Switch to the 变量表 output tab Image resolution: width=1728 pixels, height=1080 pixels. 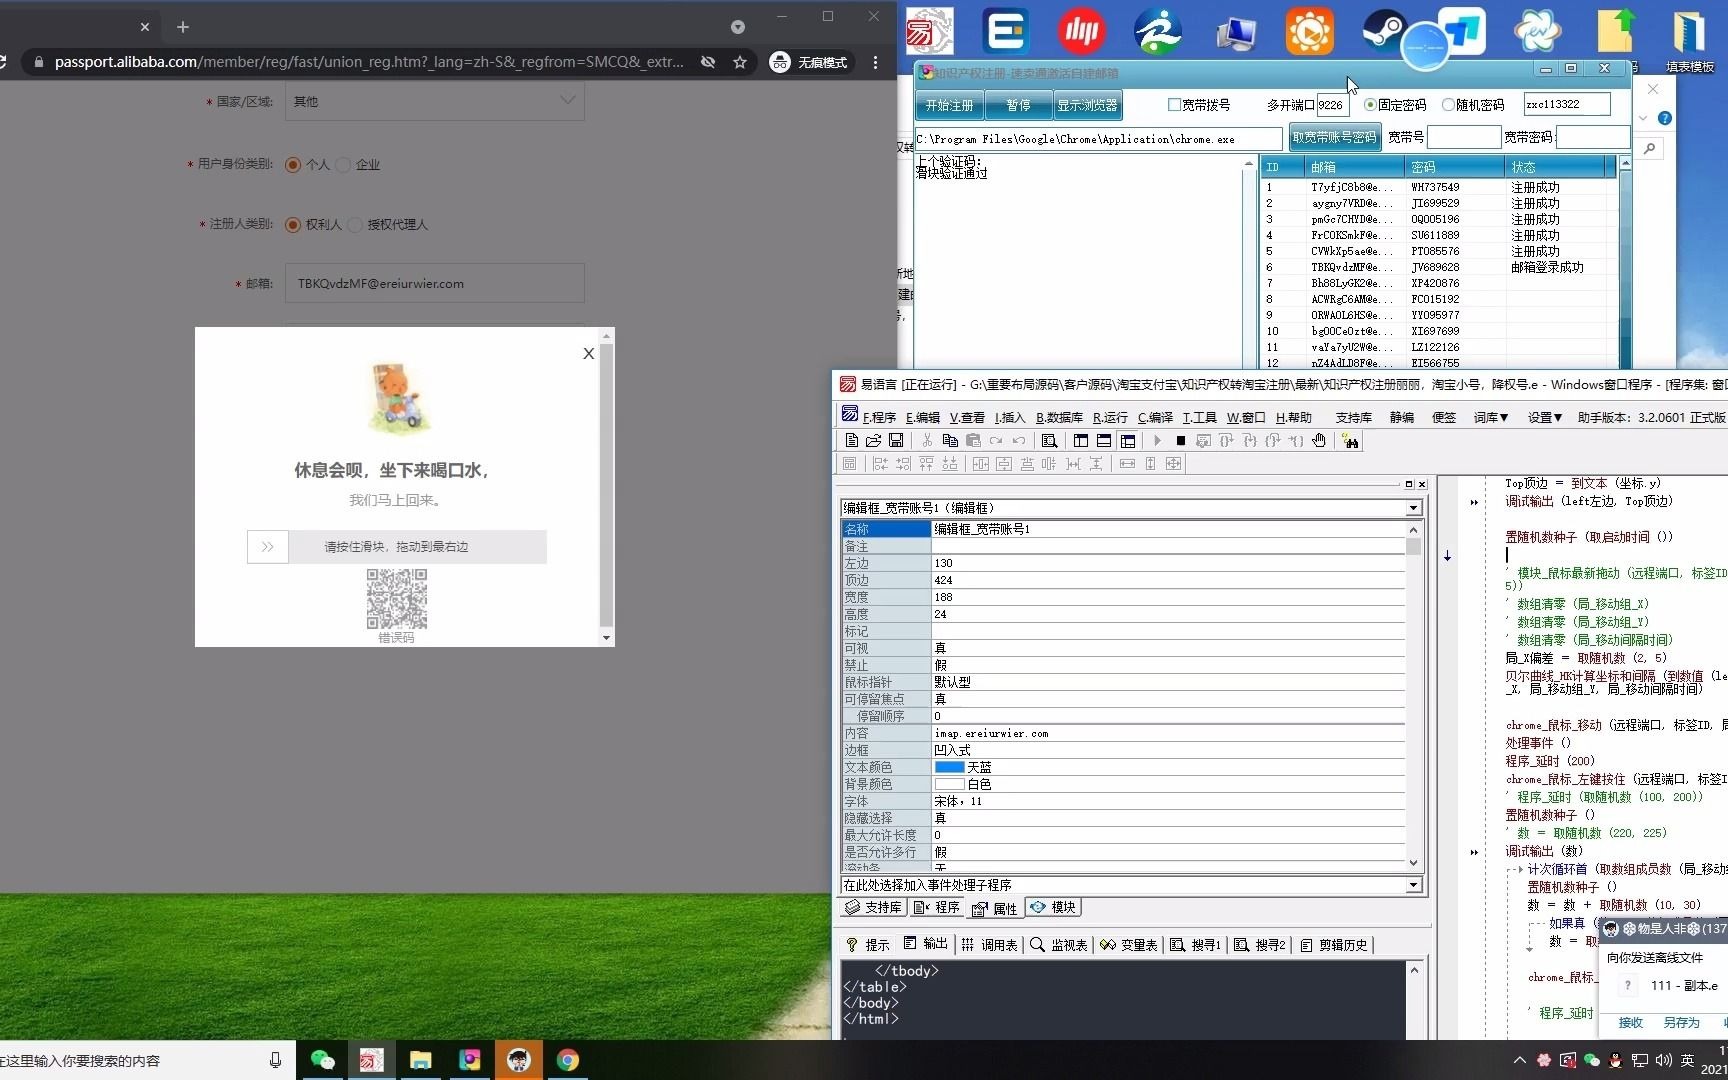(1129, 944)
